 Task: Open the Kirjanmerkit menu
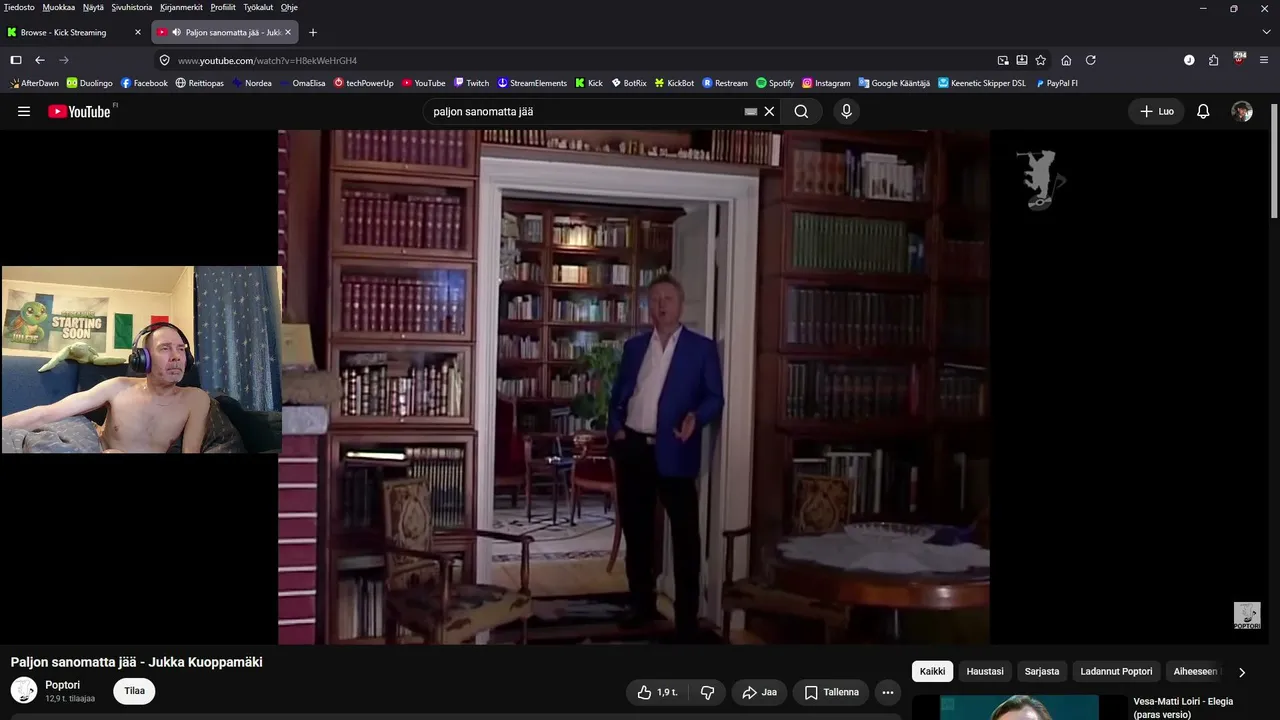182,7
